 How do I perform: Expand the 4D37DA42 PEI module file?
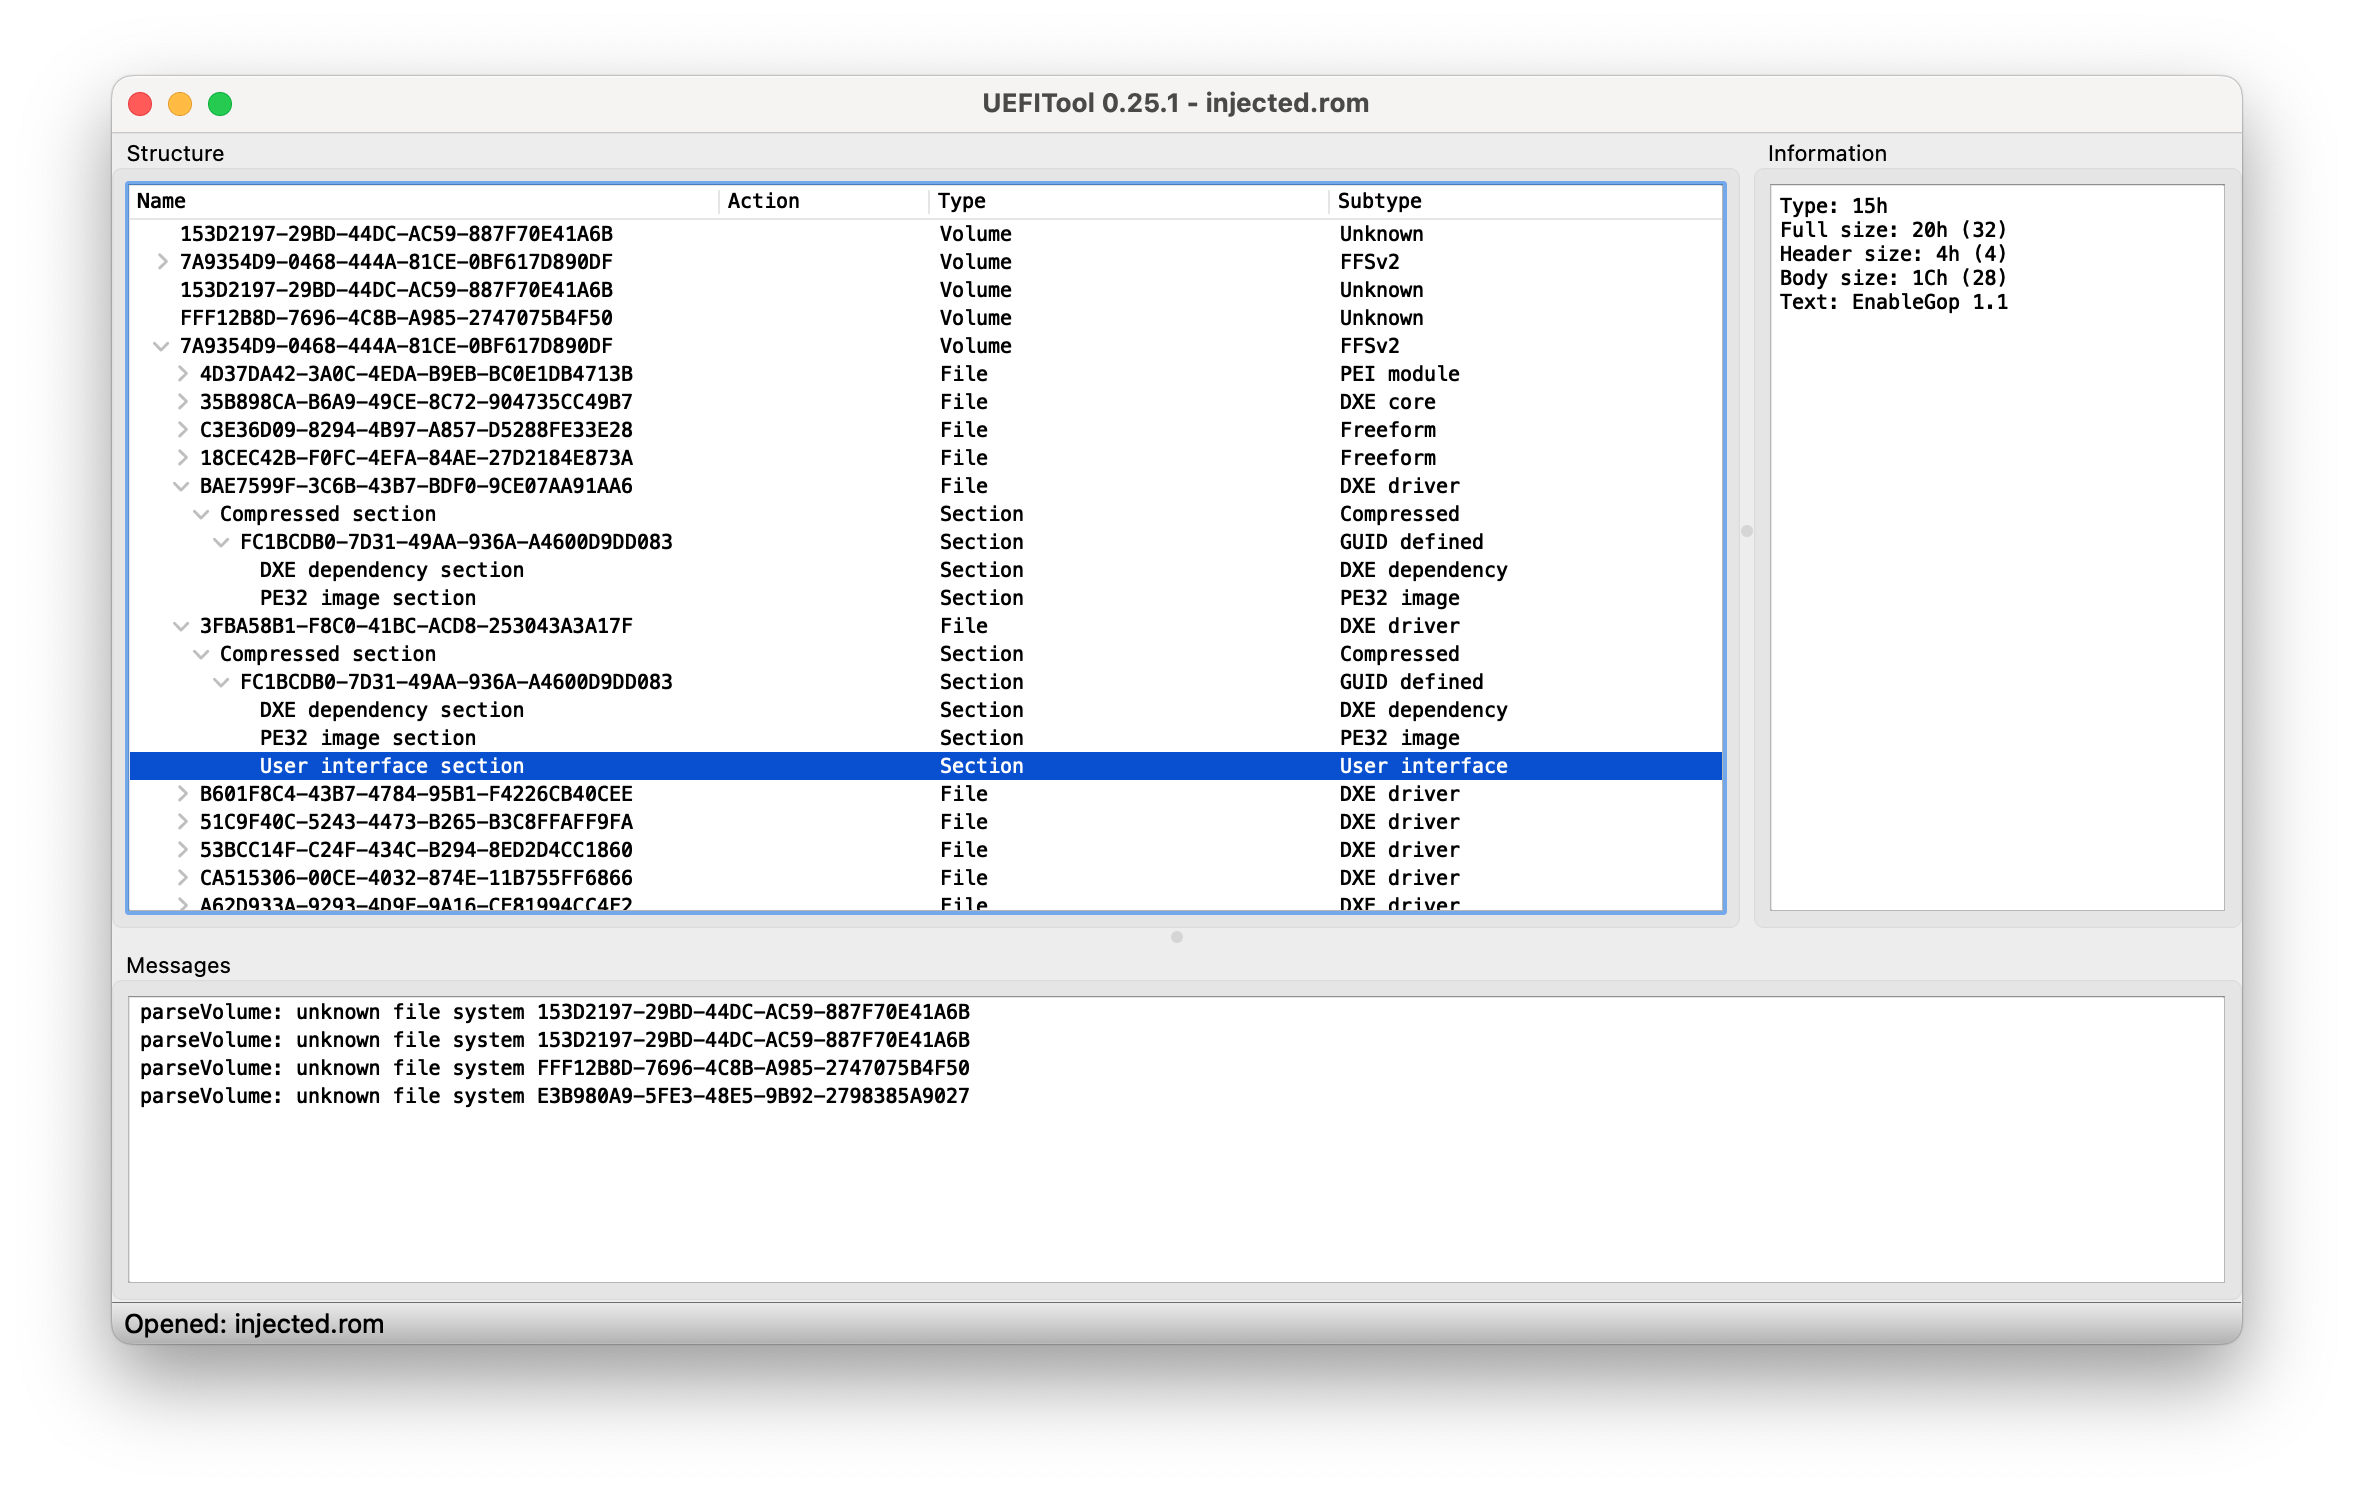(x=182, y=374)
